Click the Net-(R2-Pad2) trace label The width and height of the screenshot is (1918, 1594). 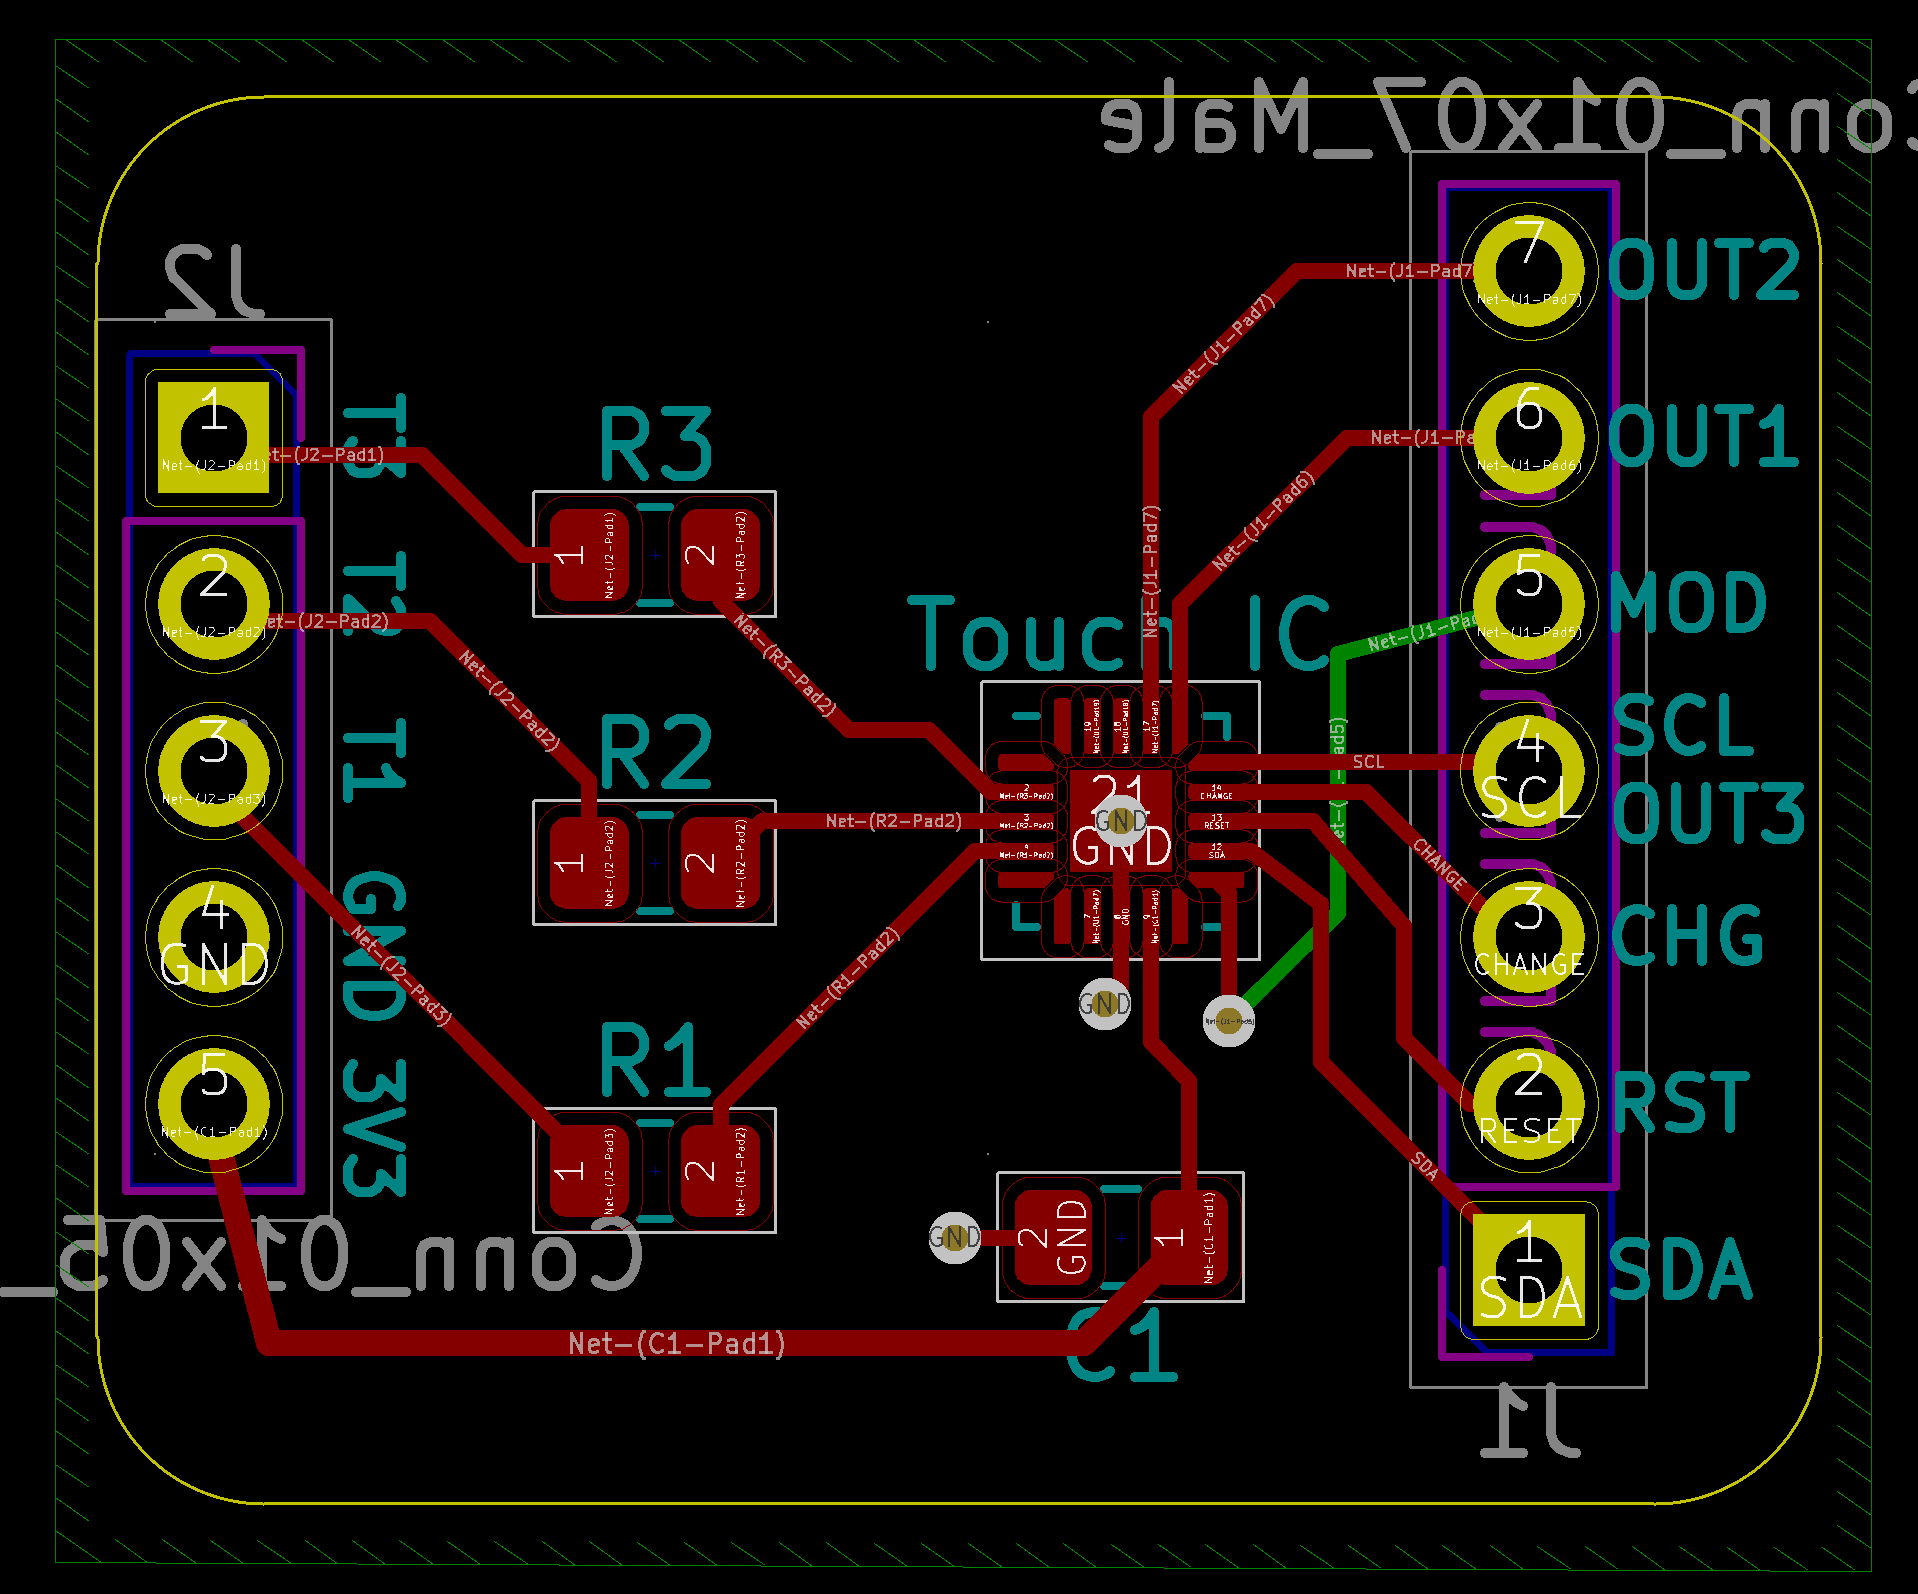pyautogui.click(x=894, y=821)
